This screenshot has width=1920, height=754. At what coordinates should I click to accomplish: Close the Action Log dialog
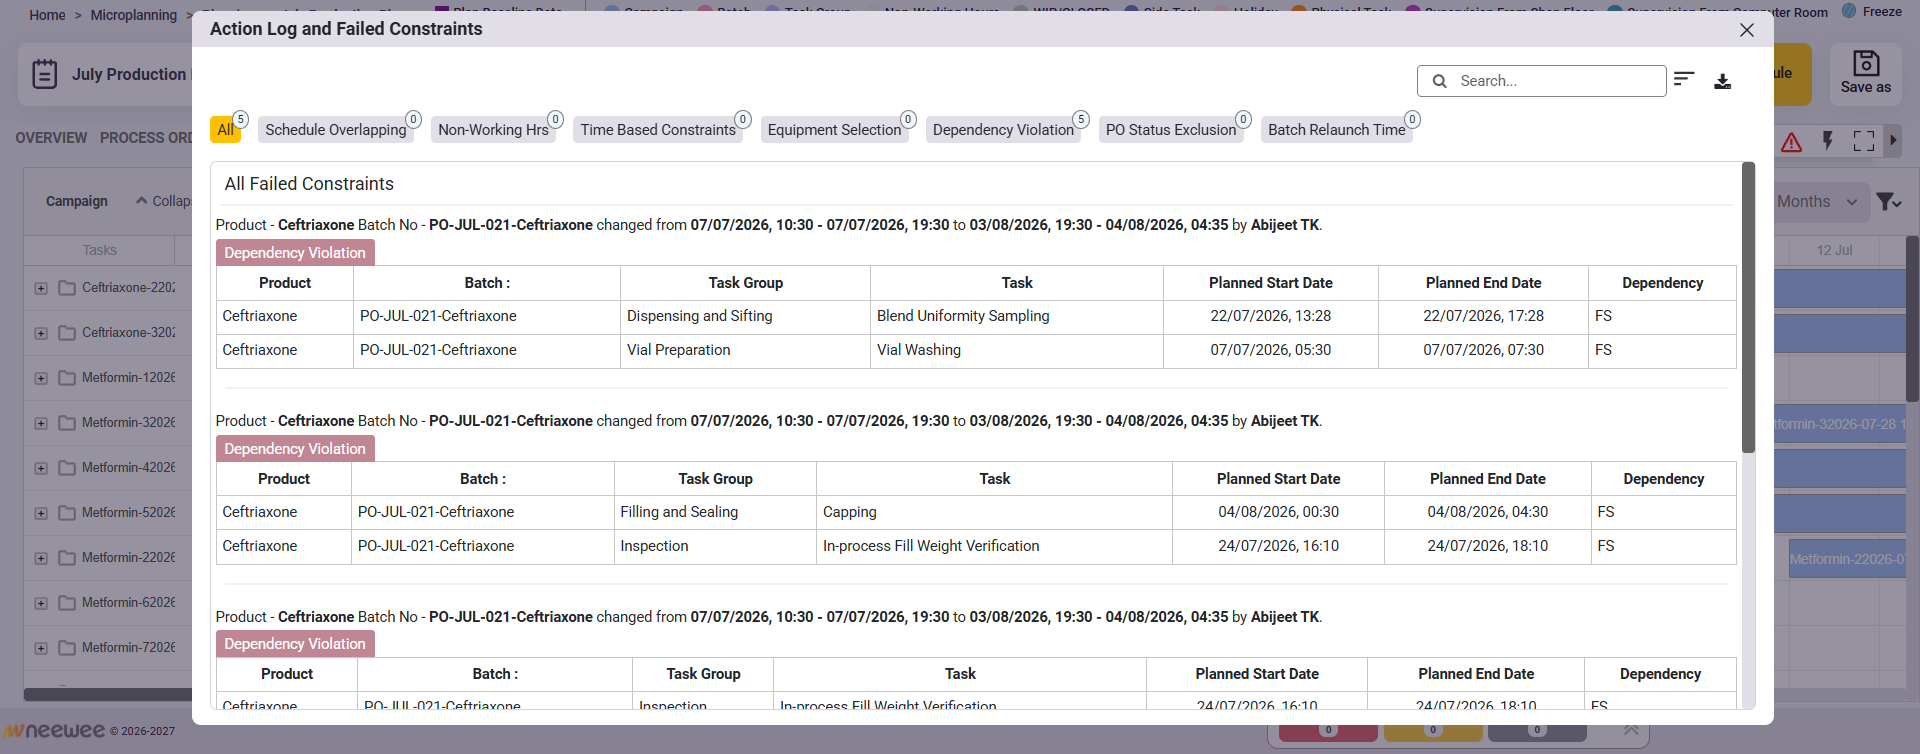point(1747,30)
